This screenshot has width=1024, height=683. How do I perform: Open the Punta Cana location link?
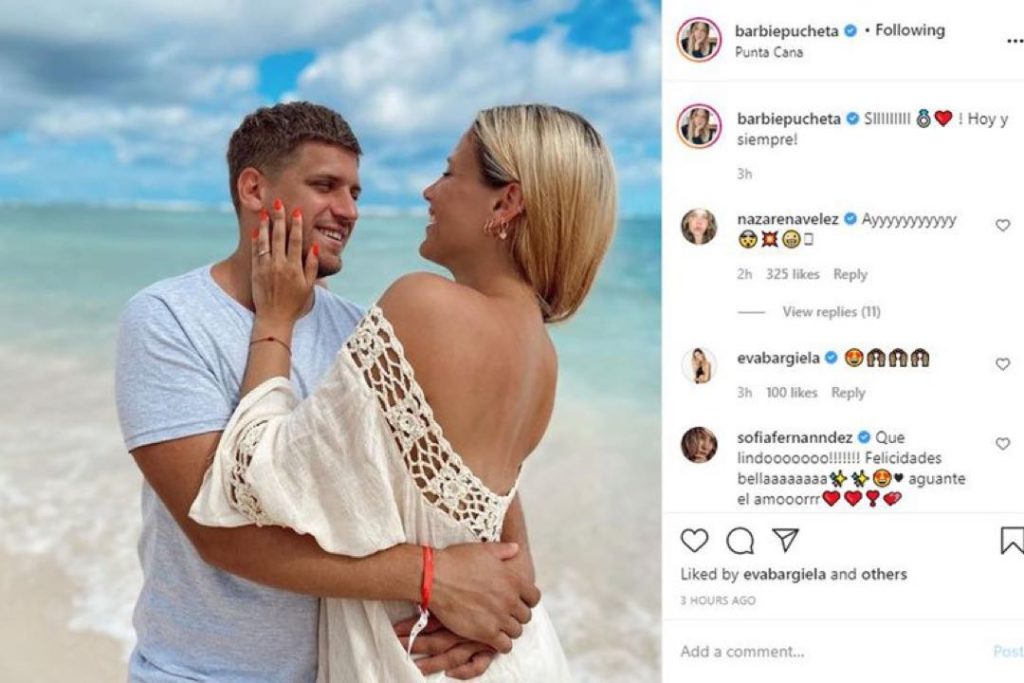click(x=769, y=52)
